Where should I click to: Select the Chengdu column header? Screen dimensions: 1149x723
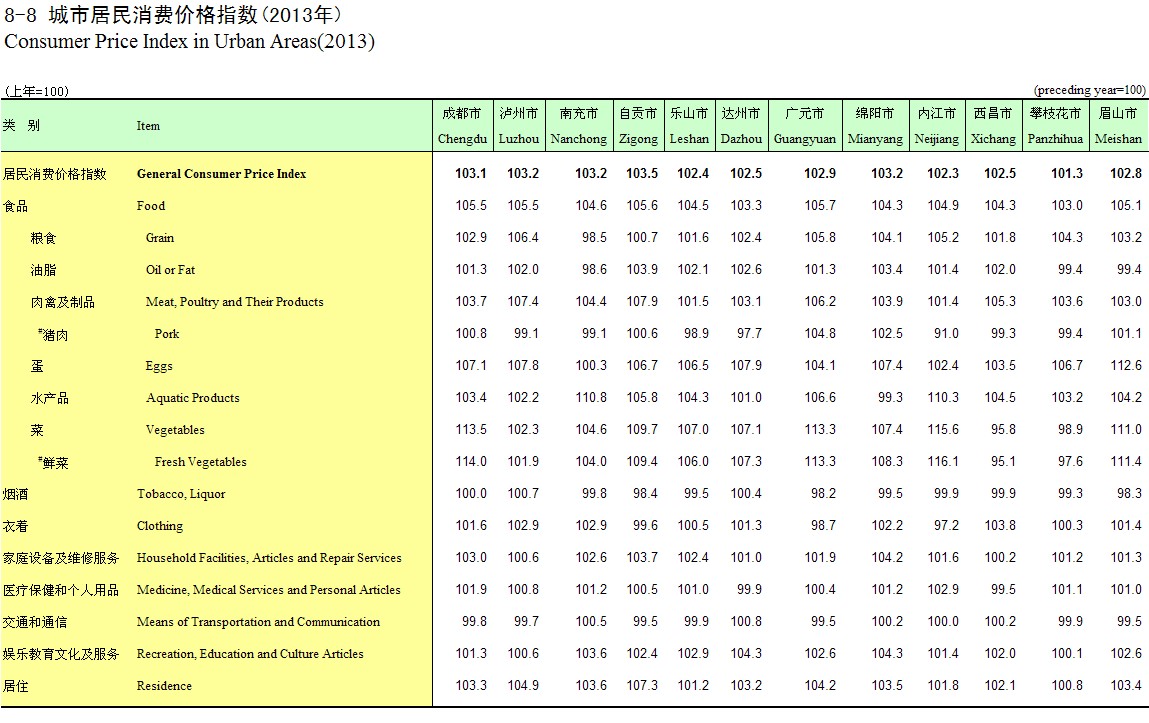click(462, 126)
